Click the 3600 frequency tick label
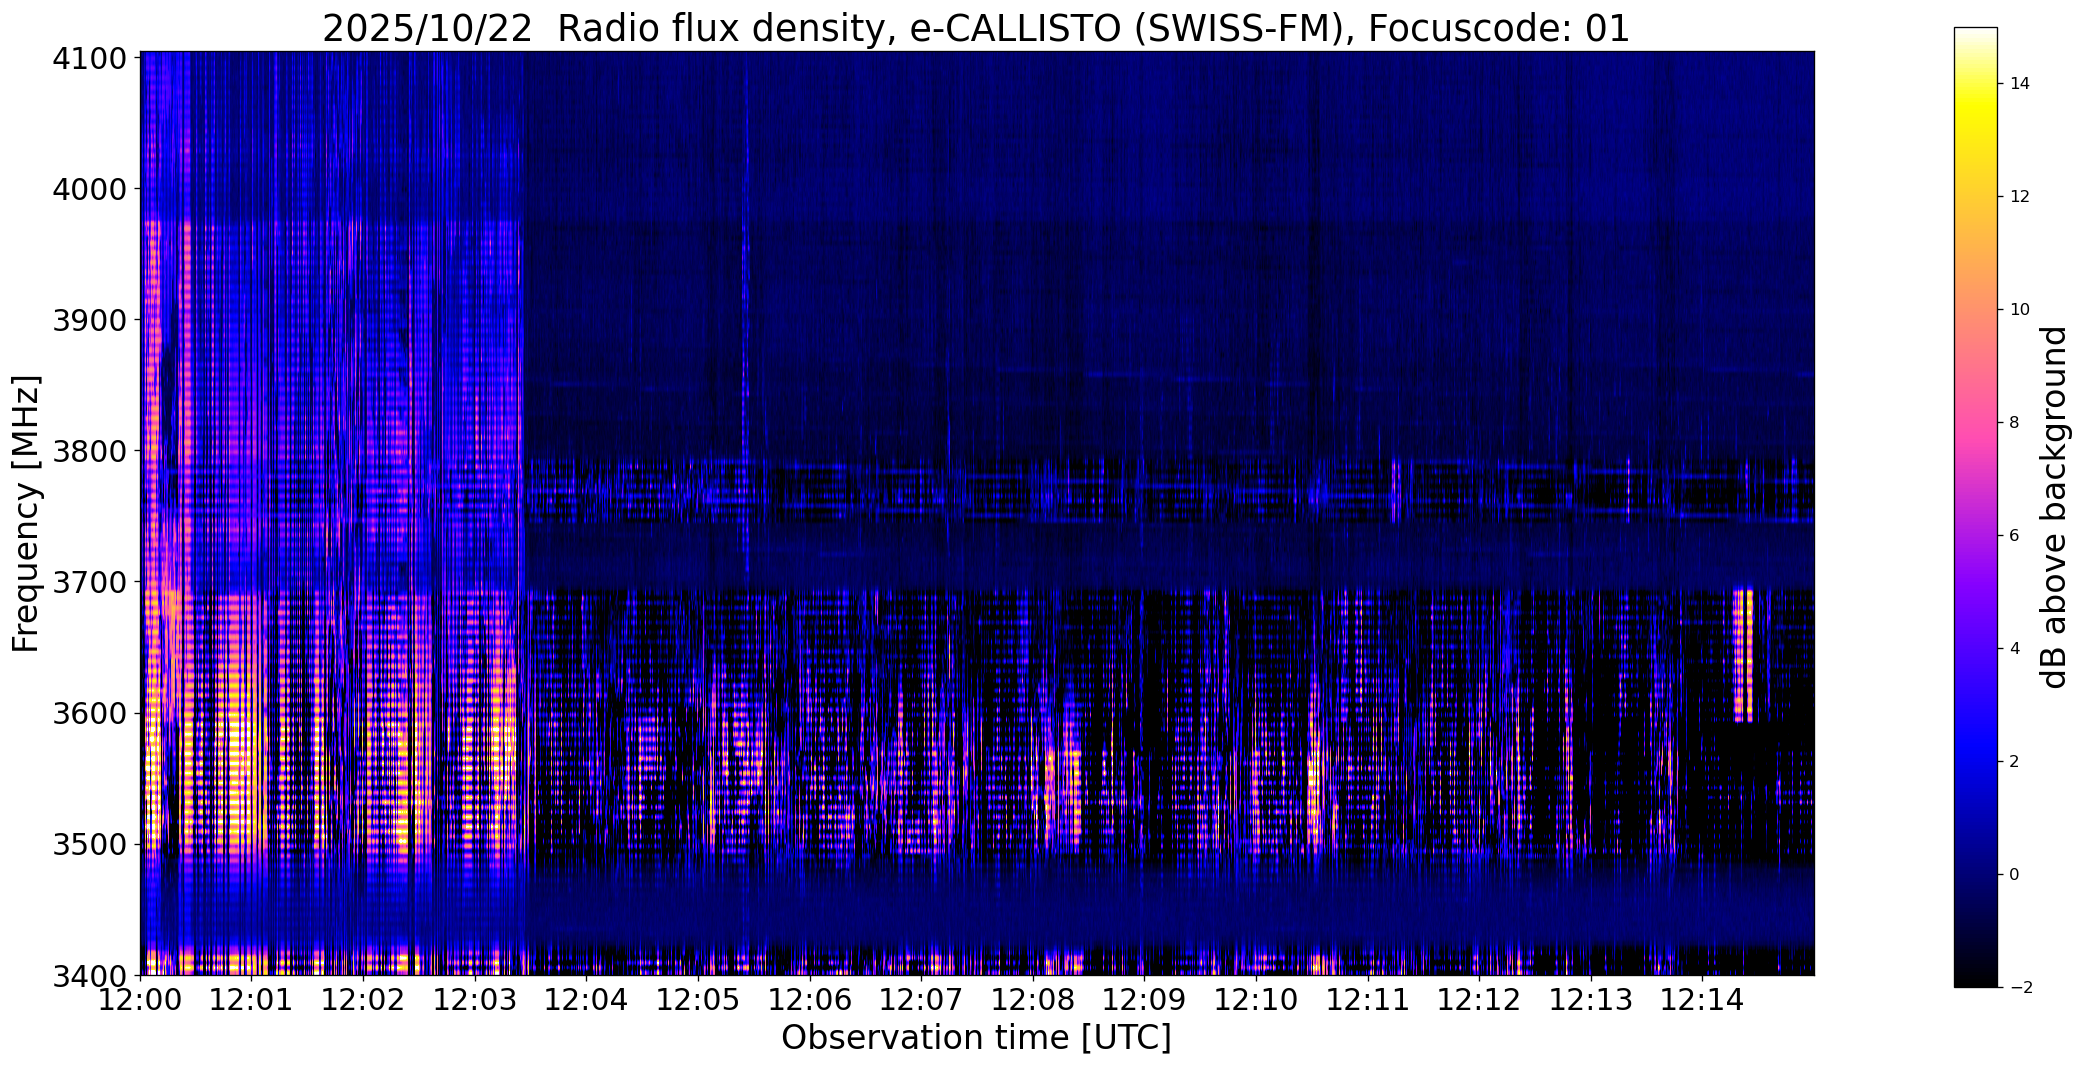The height and width of the screenshot is (1067, 2085). pos(89,713)
